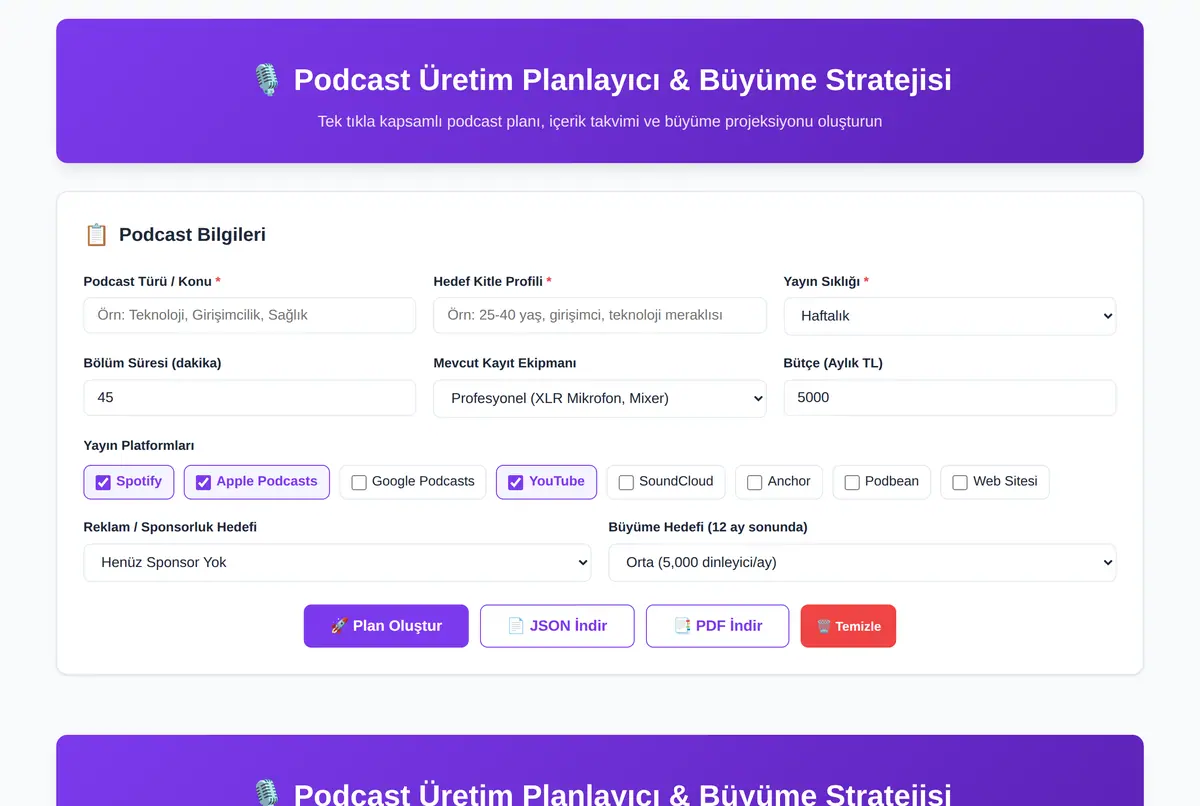Click the bookmark-tabs icon on PDF İndir
The height and width of the screenshot is (806, 1200).
[x=682, y=626]
